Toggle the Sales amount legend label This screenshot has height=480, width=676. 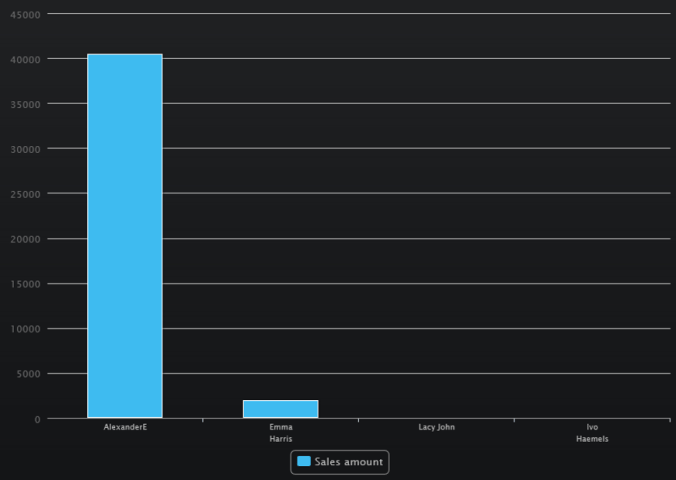coord(348,462)
